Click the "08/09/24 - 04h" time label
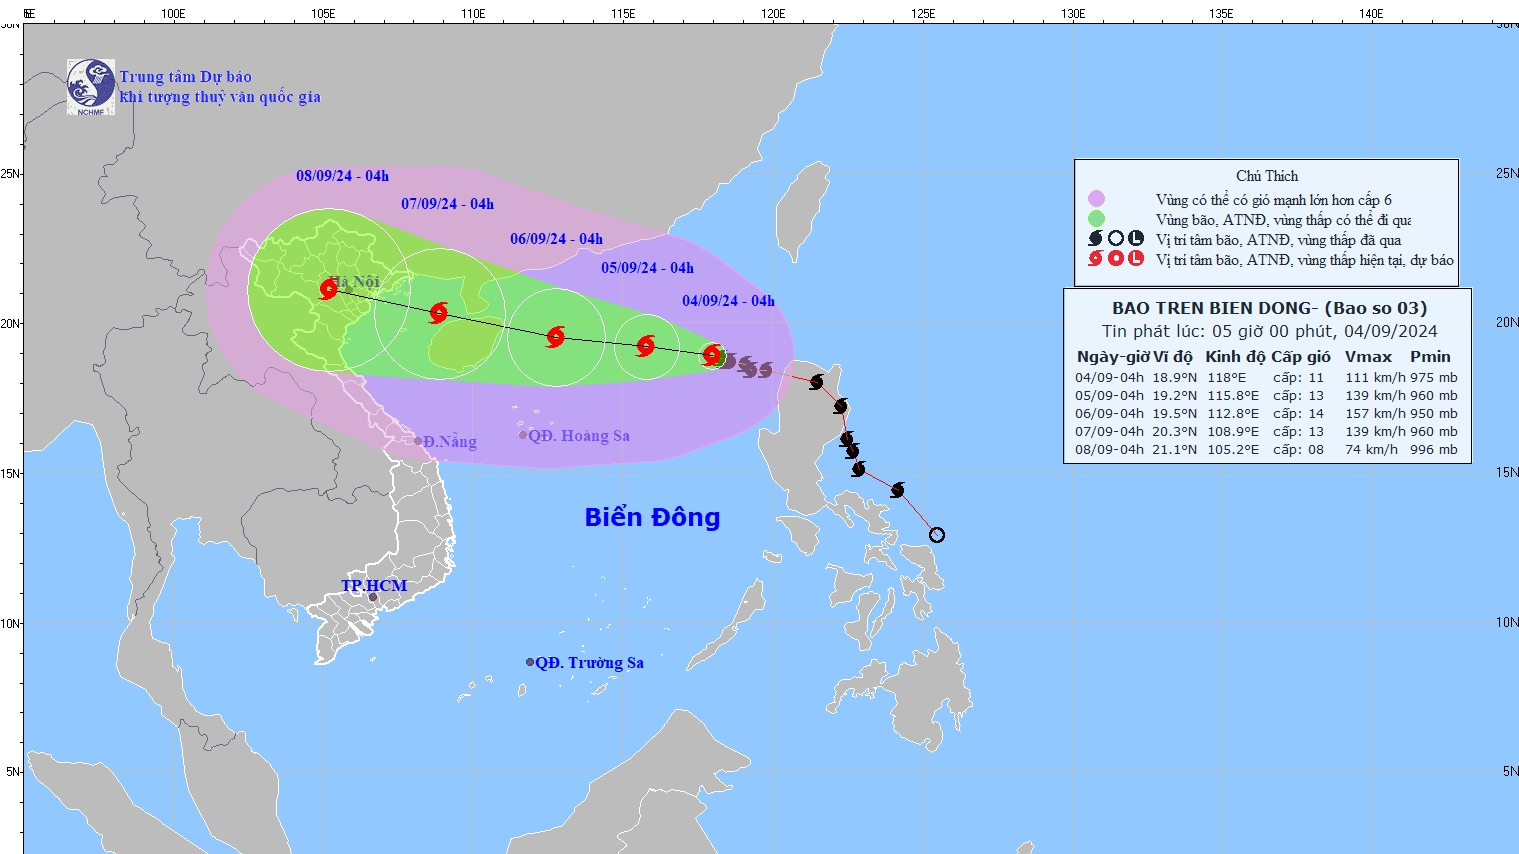Screen dimensions: 1519x854 coord(342,176)
